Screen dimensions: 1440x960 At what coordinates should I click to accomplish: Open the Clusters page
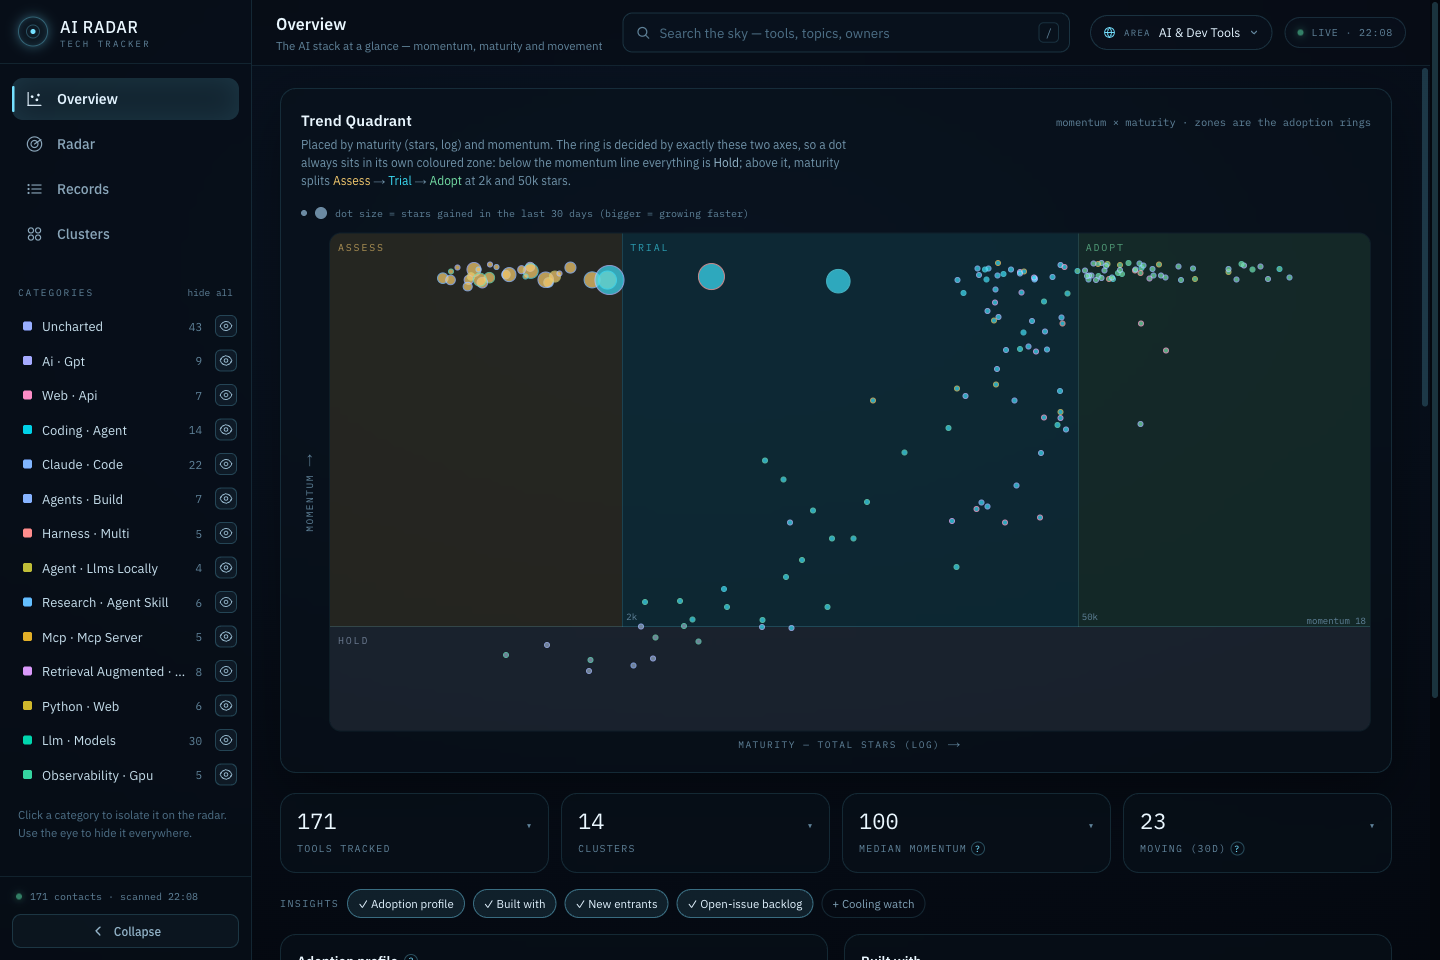point(125,234)
